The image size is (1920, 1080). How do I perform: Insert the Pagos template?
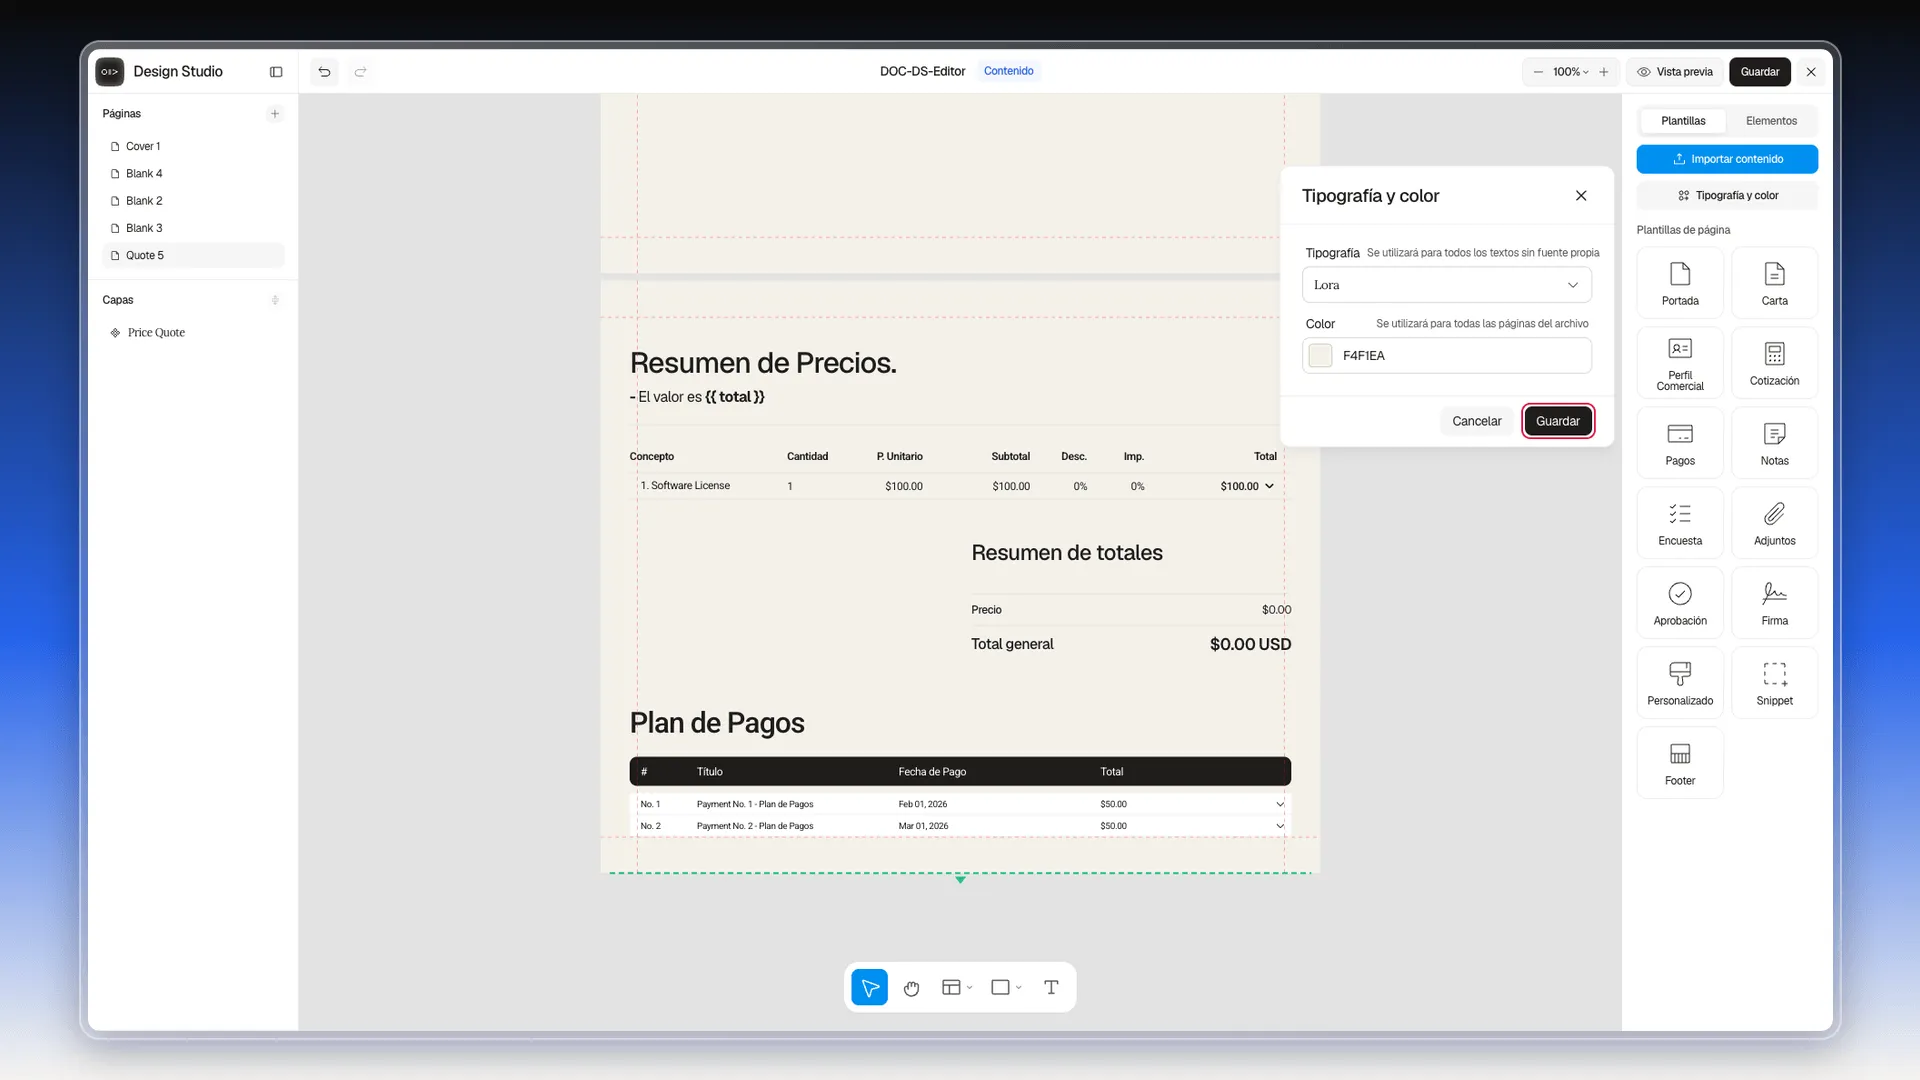(x=1680, y=443)
